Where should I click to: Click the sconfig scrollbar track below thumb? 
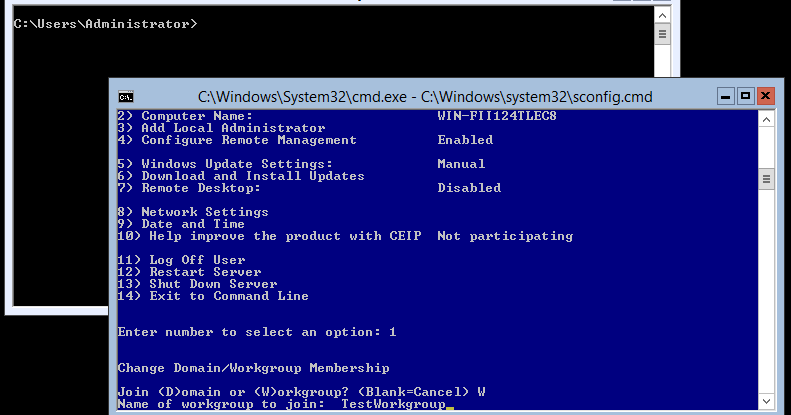[766, 300]
